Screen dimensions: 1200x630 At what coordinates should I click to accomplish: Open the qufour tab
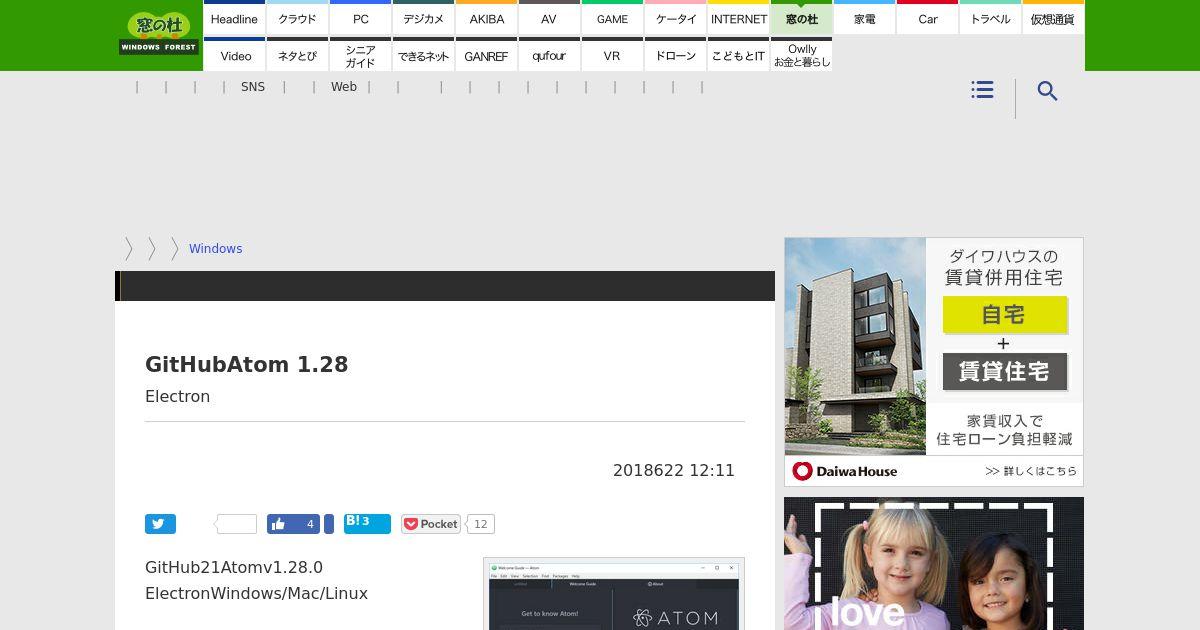[549, 56]
